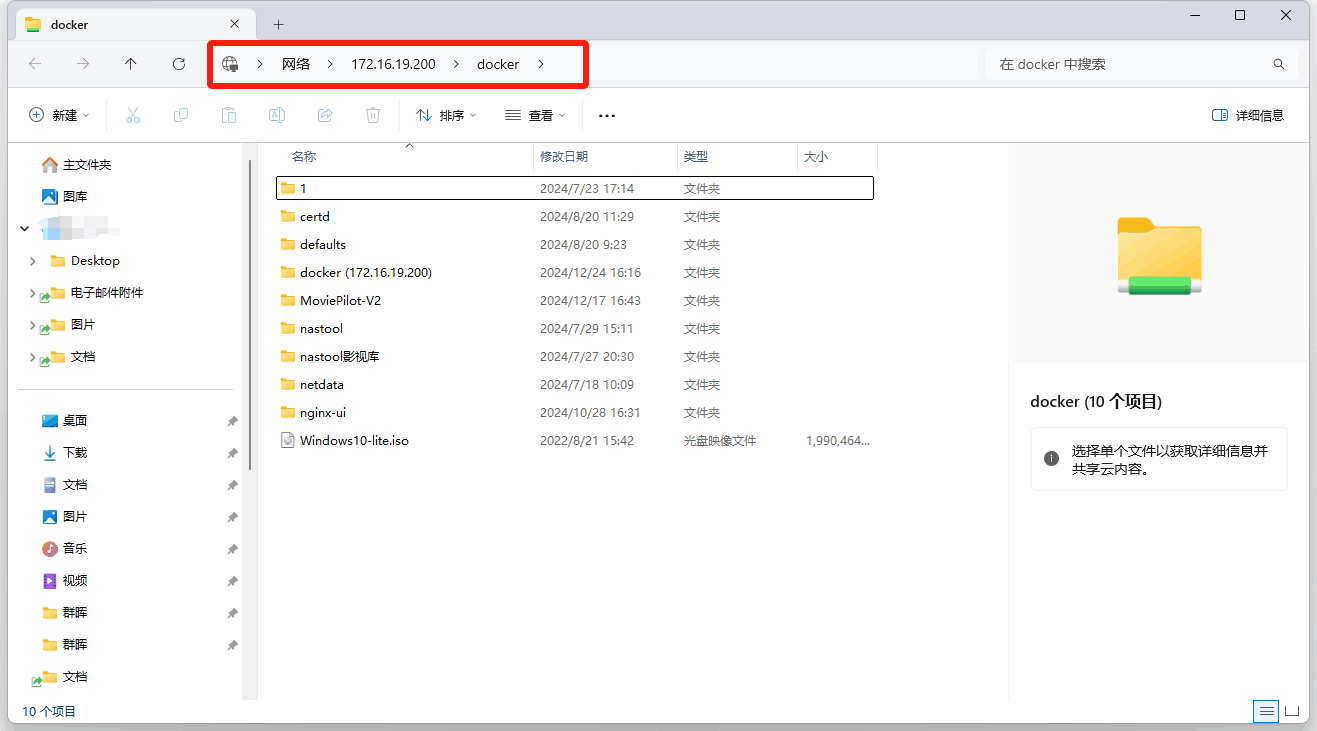Open the three-dot See more menu

click(x=607, y=115)
